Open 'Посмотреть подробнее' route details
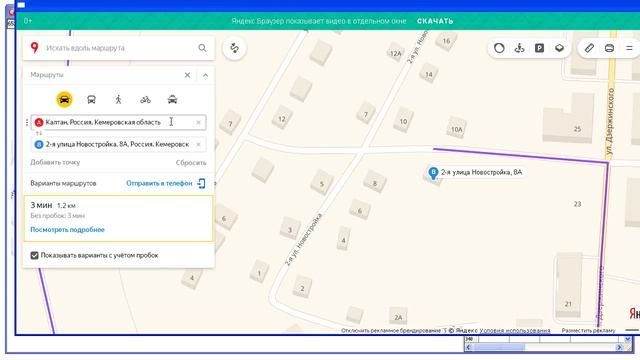The width and height of the screenshot is (640, 360). click(x=67, y=230)
